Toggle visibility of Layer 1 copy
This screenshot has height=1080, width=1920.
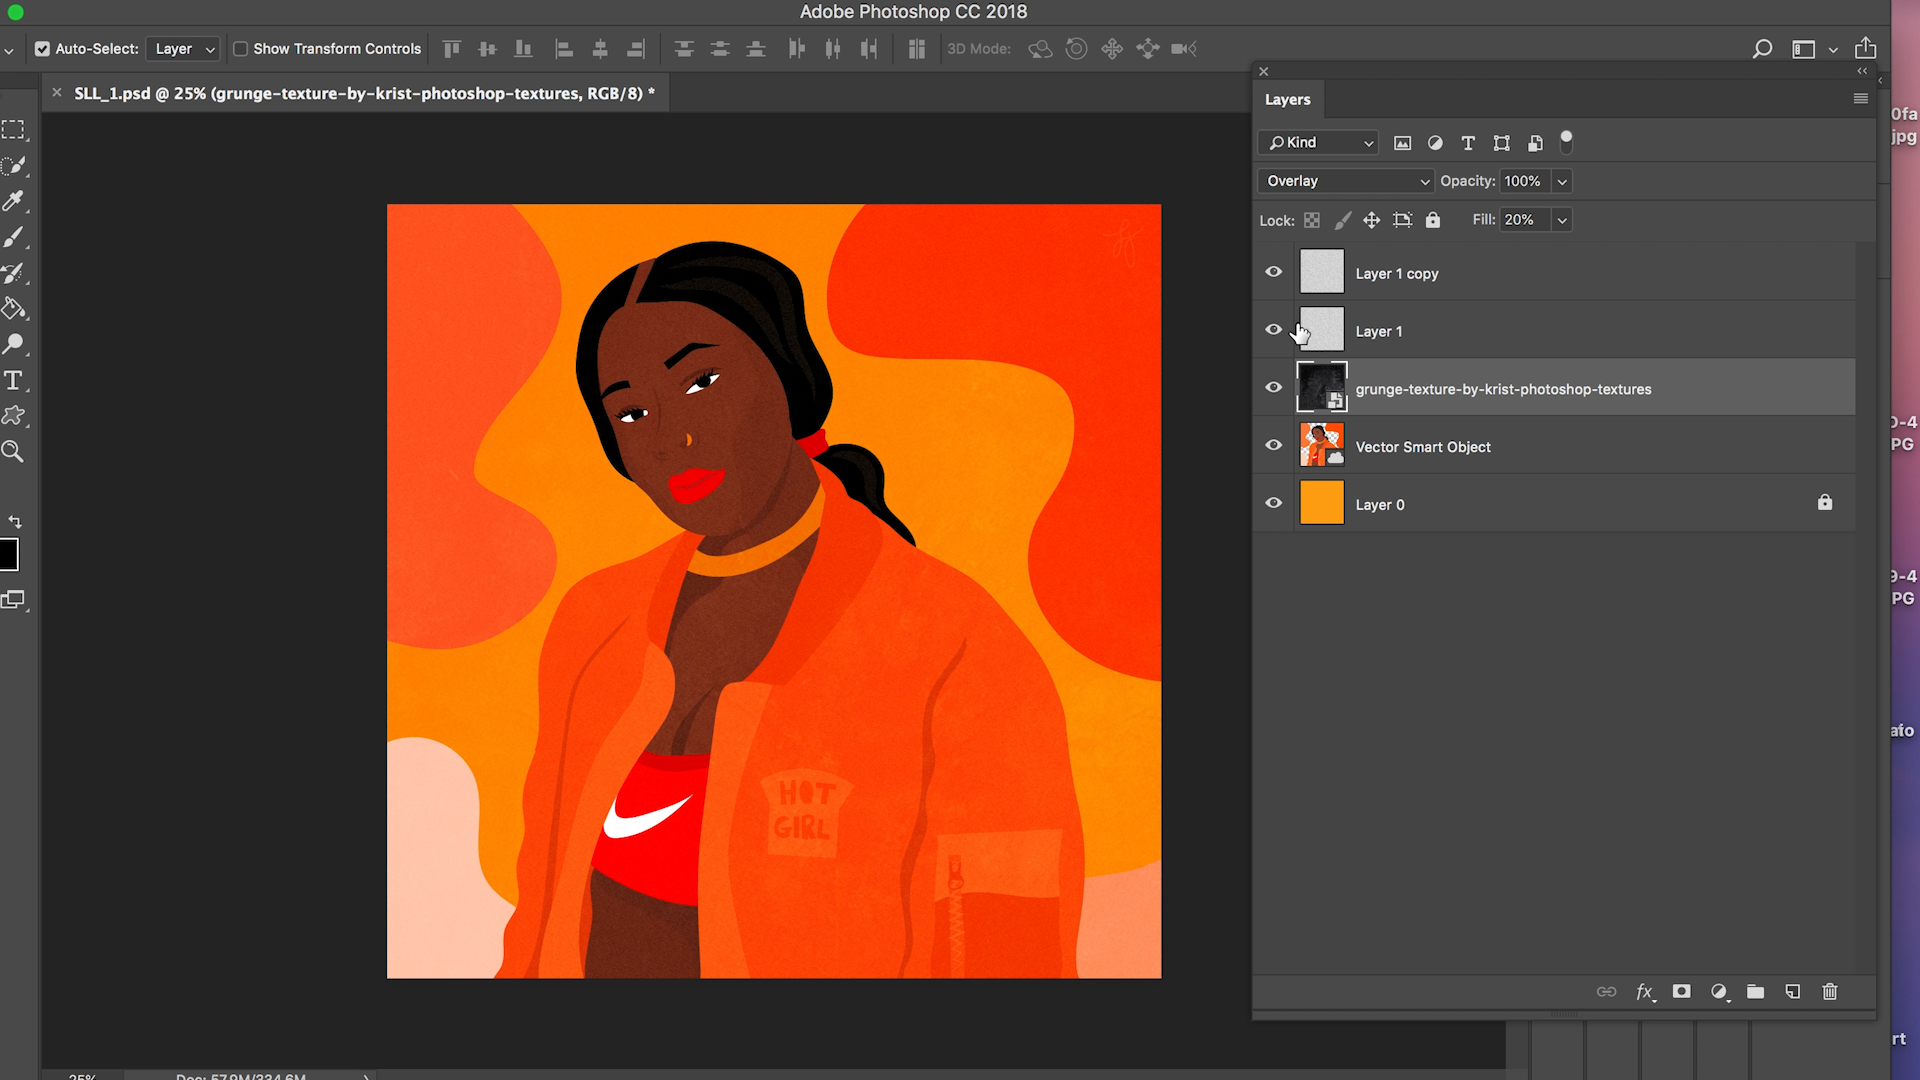point(1273,271)
